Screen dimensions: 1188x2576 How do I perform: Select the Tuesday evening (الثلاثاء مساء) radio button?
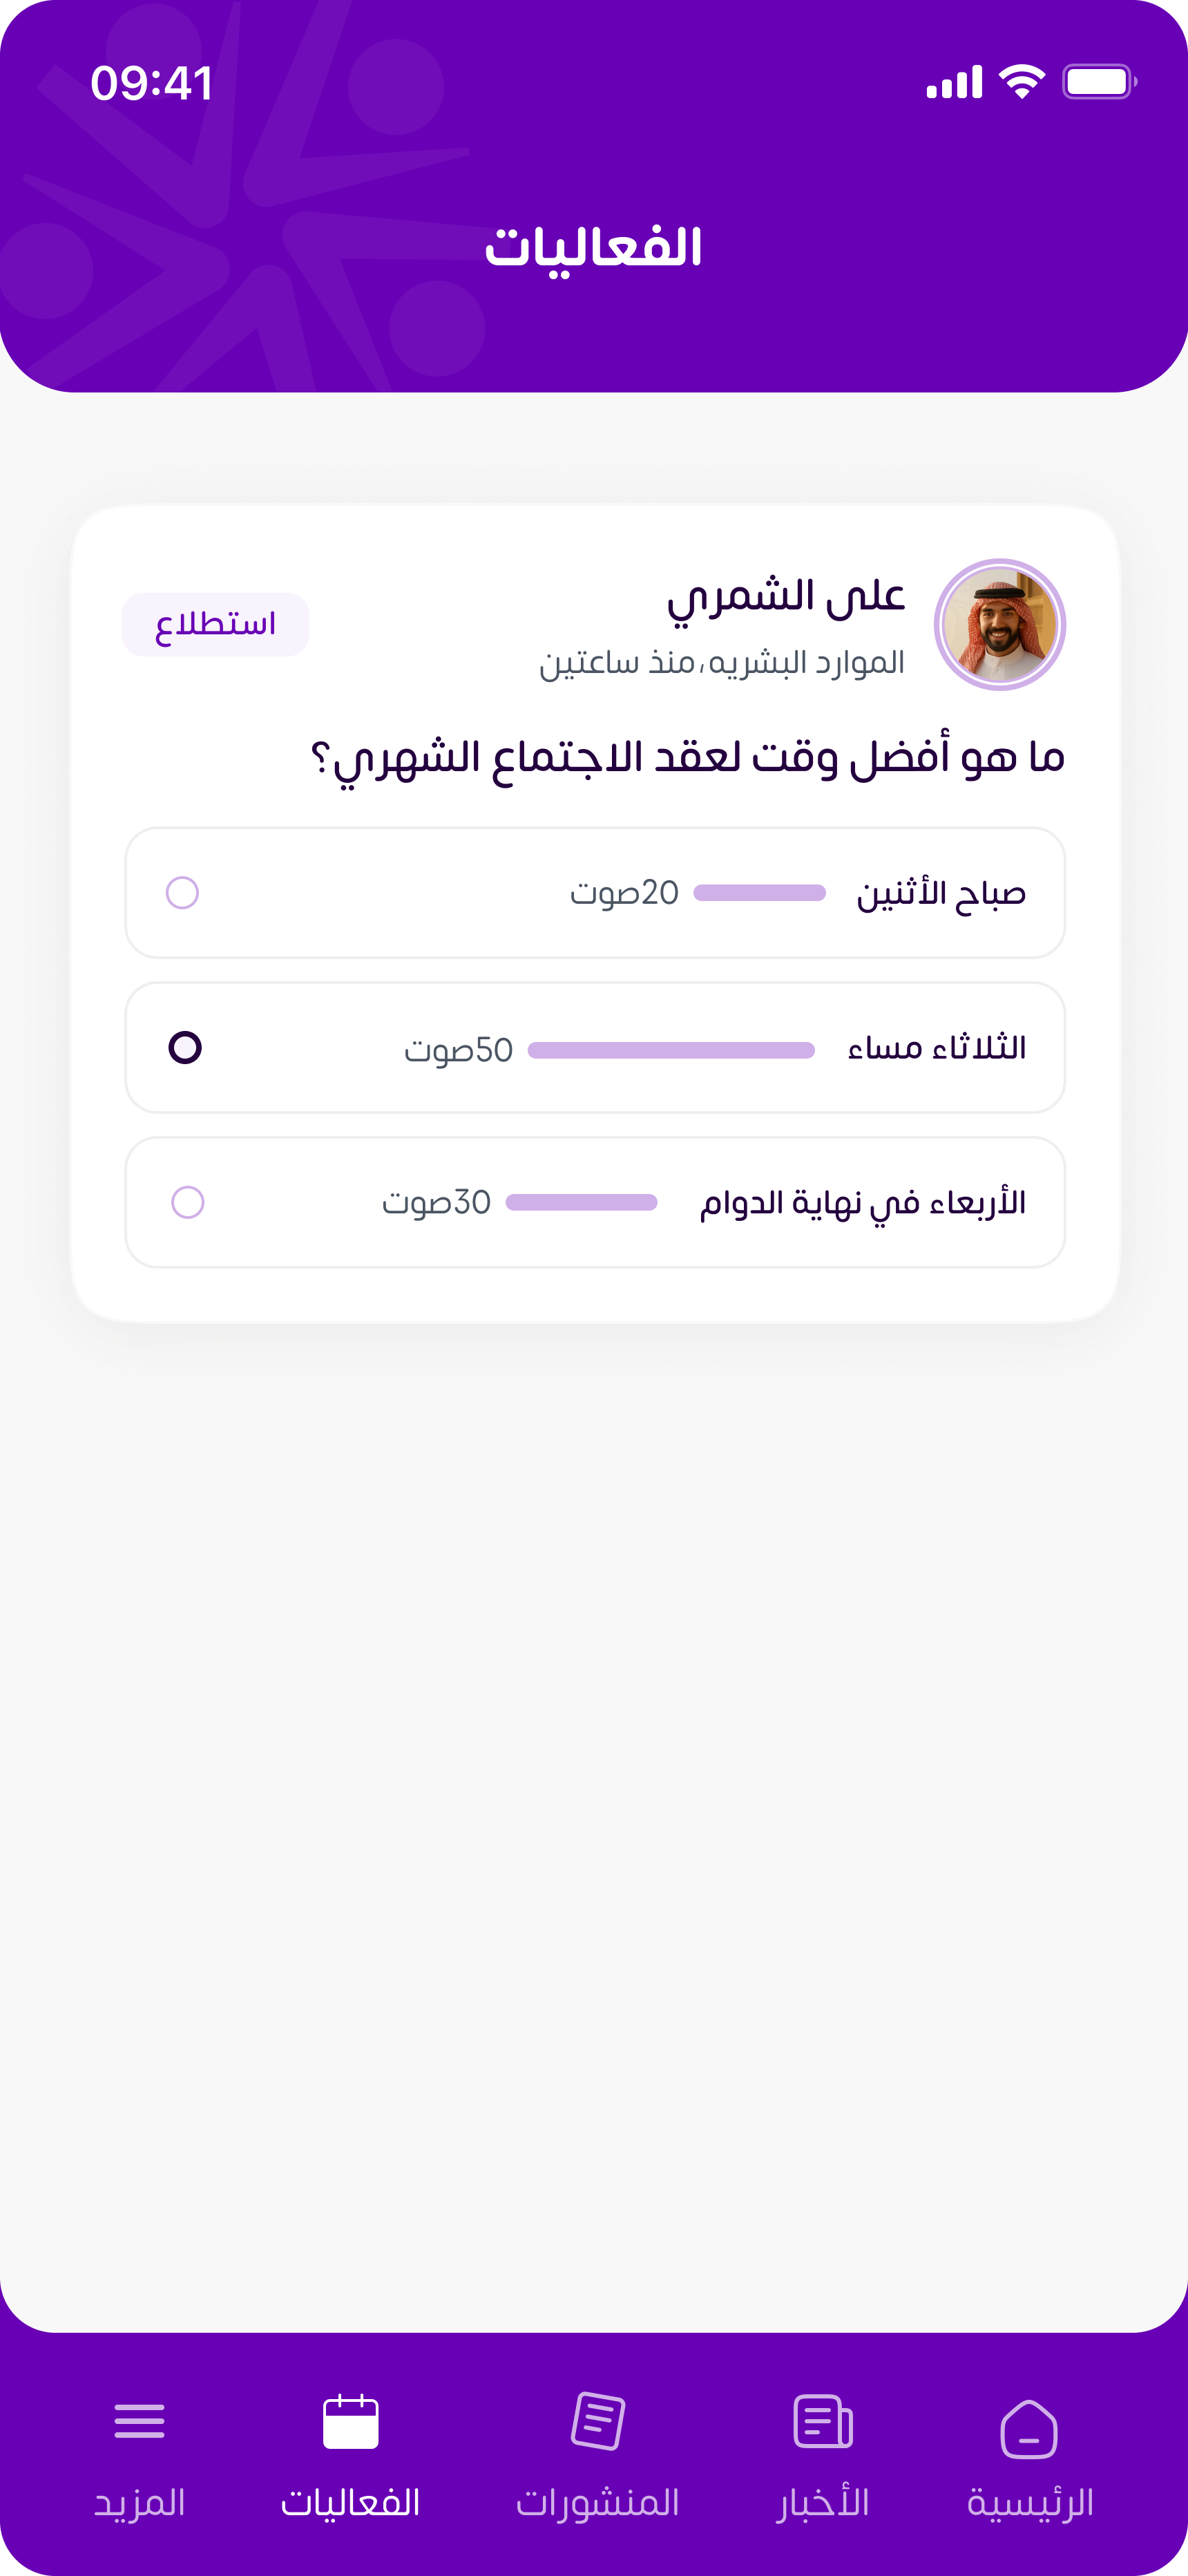(185, 1047)
